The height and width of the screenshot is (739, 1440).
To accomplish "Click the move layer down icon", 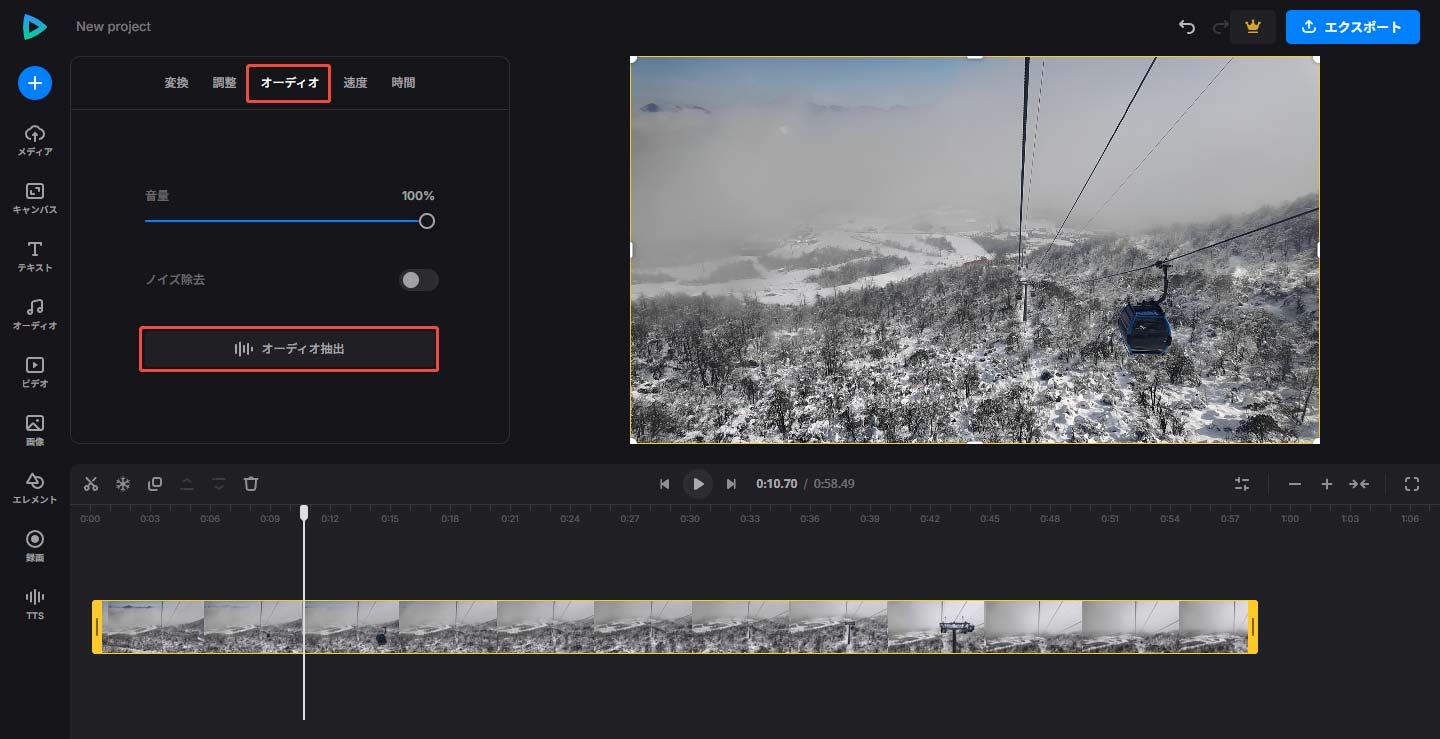I will [219, 484].
